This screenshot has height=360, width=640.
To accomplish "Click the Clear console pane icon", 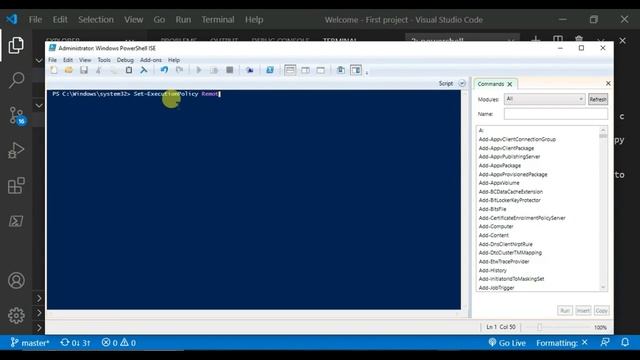I will point(144,70).
